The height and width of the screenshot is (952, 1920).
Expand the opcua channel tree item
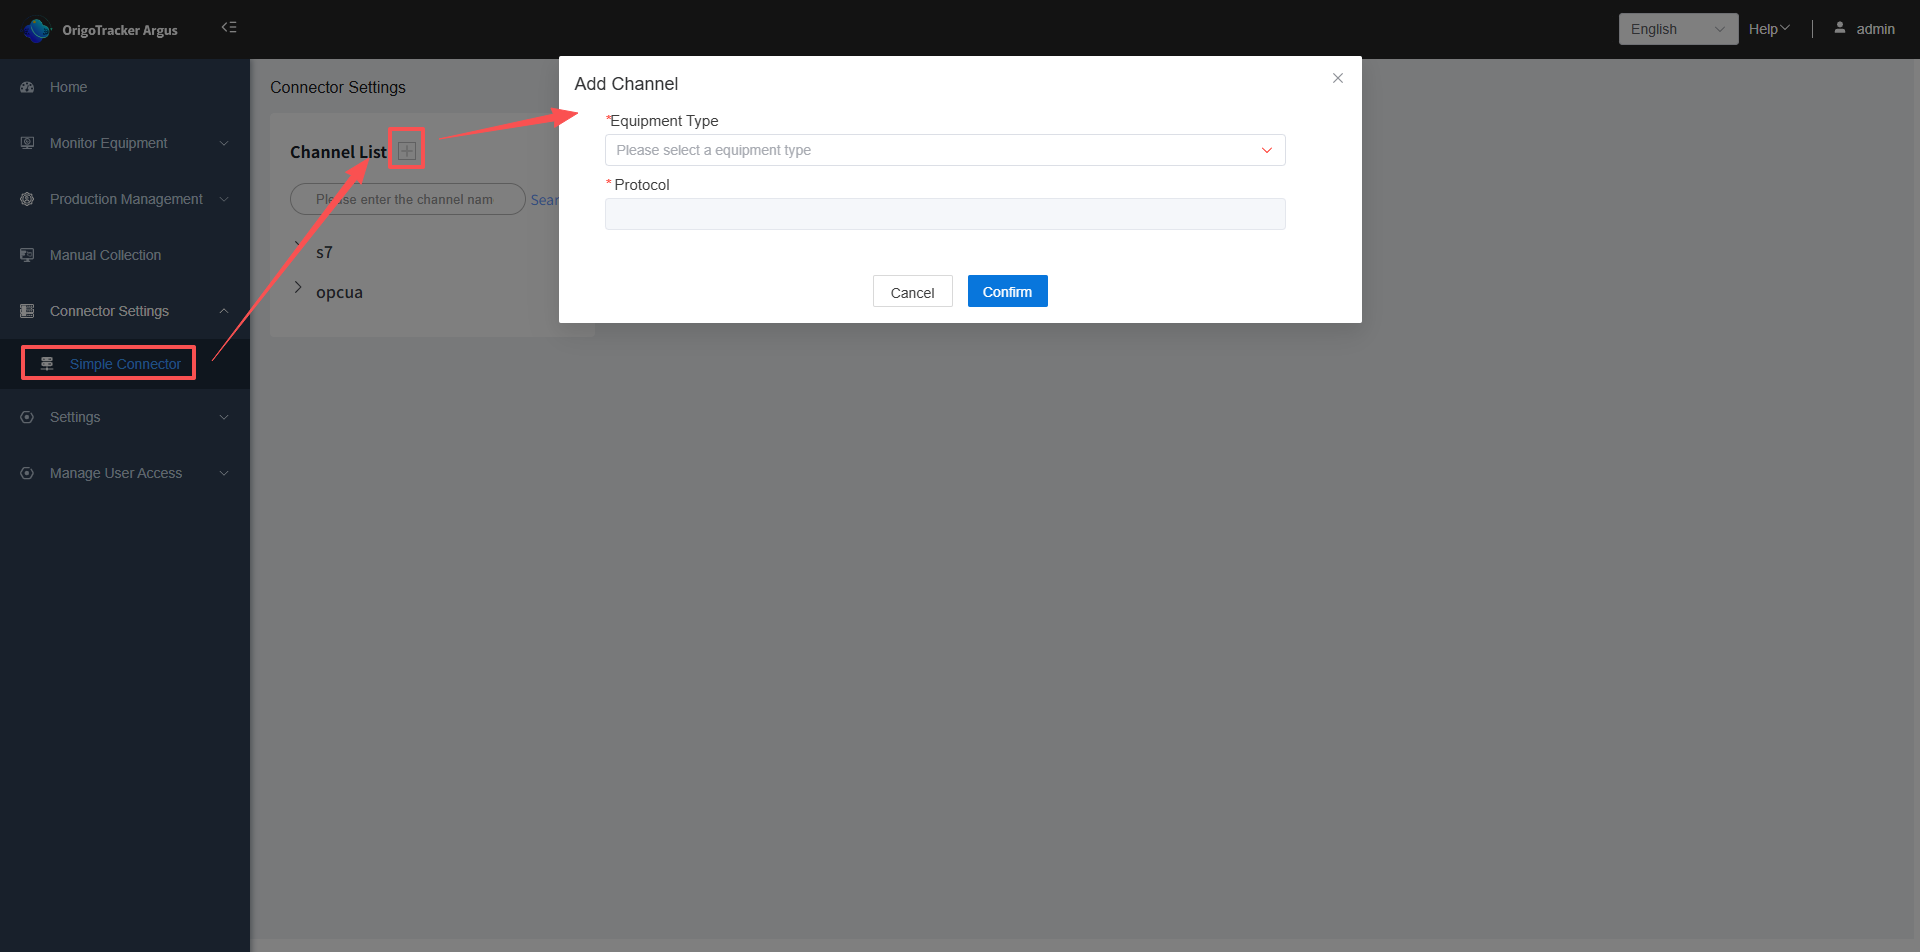click(x=298, y=287)
